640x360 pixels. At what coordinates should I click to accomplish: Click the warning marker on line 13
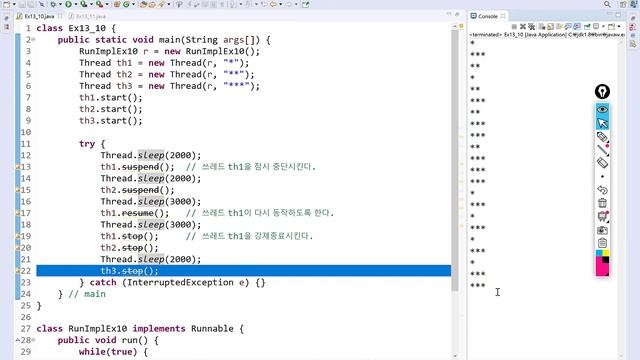point(18,167)
